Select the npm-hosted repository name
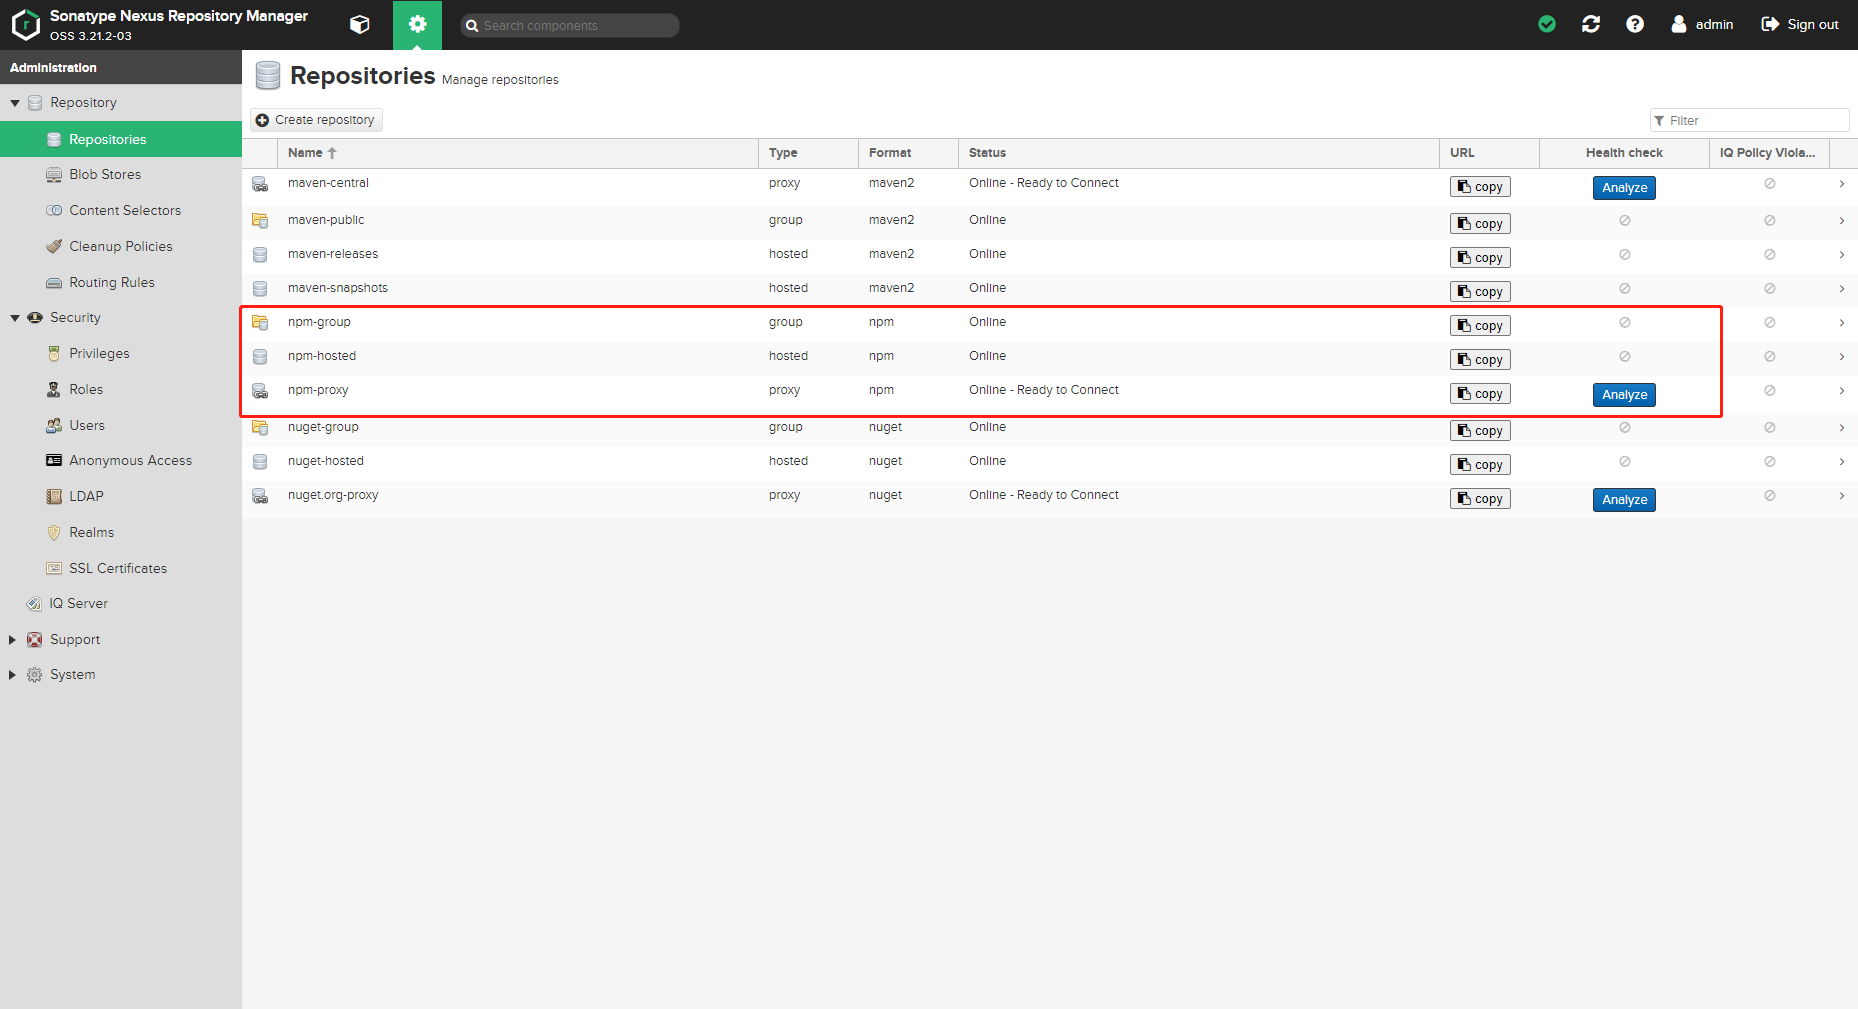Screen dimensions: 1858x1009 [x=322, y=356]
